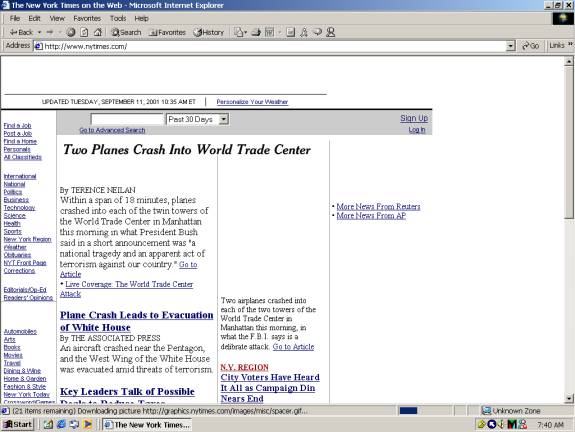Click the Discuss toolbar icon
Screen dimensions: 575x432
(290, 32)
